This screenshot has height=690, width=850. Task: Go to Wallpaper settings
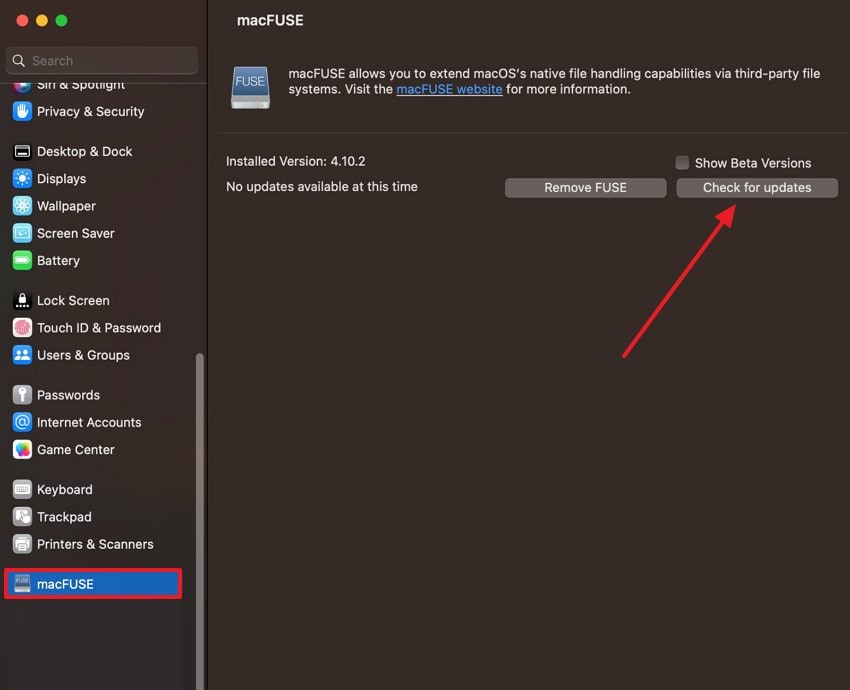(66, 206)
